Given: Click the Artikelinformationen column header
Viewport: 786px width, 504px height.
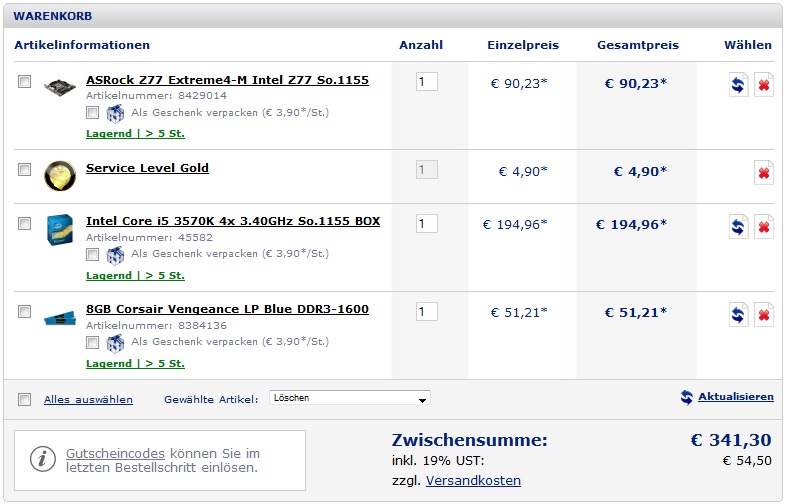Looking at the screenshot, I should pyautogui.click(x=82, y=45).
